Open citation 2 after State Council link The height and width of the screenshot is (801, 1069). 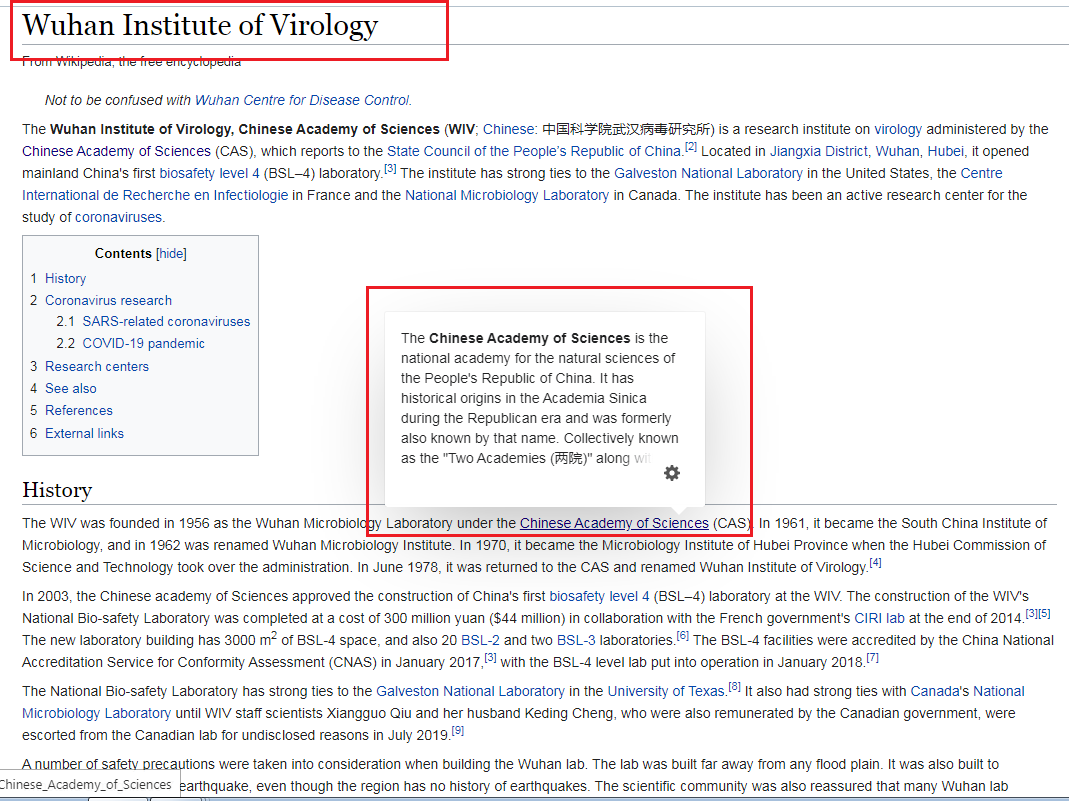(x=691, y=147)
